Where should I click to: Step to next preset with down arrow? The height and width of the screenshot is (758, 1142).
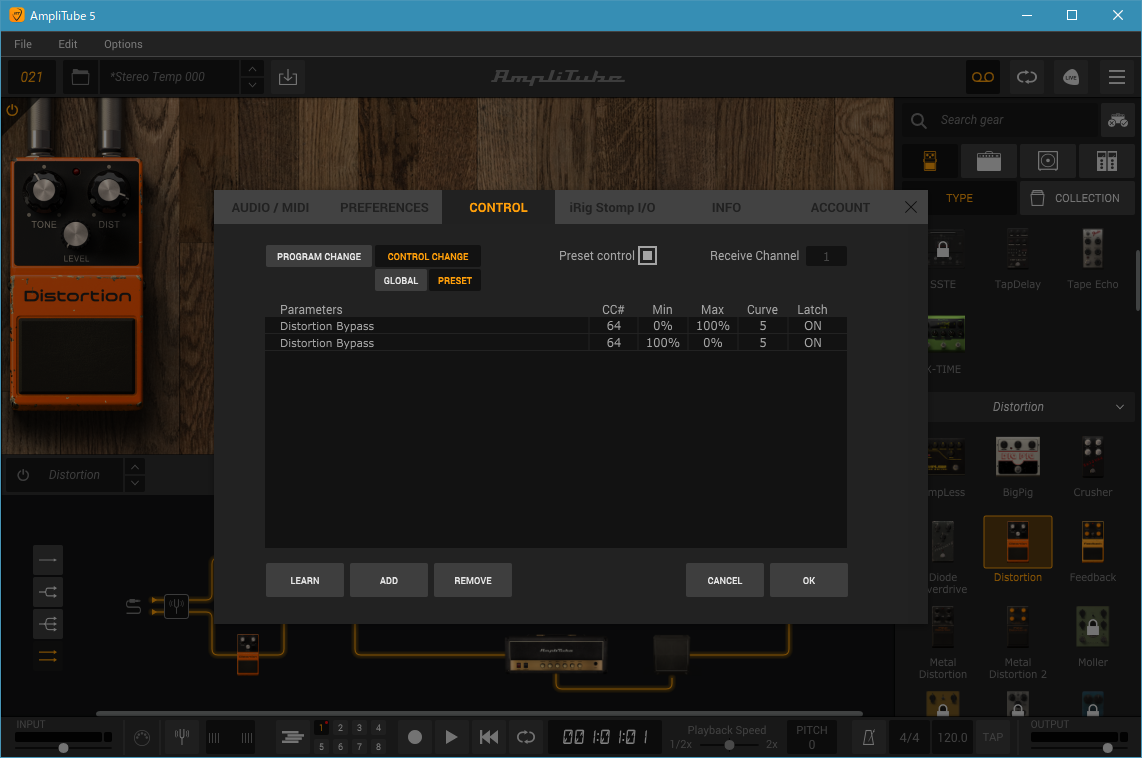click(252, 85)
